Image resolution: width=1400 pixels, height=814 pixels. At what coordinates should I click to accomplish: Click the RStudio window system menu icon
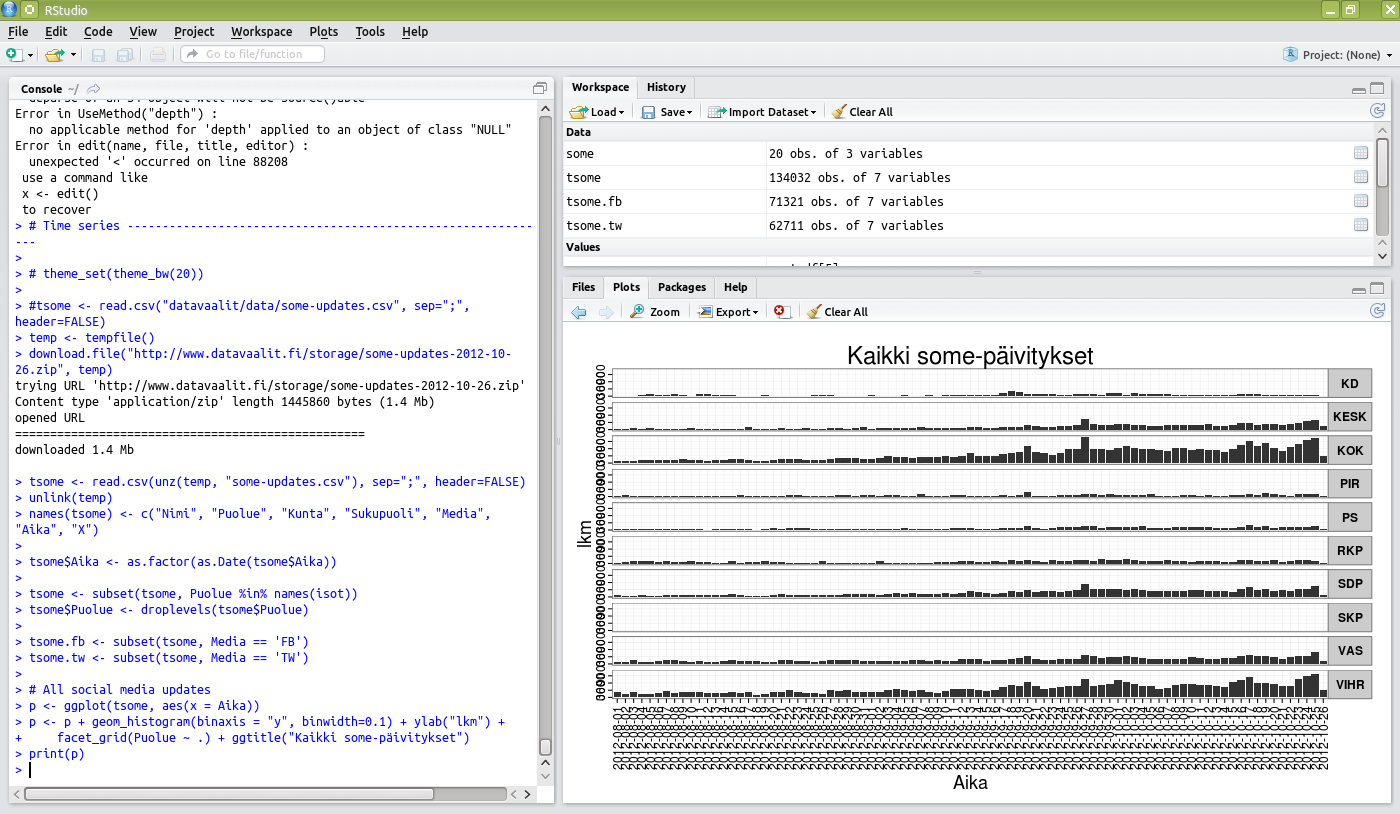click(x=10, y=9)
